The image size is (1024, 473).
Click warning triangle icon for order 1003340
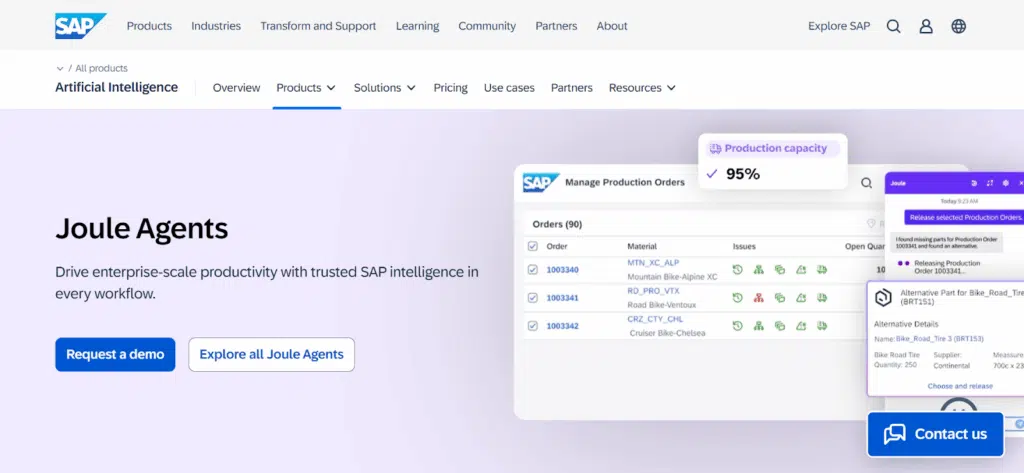tap(801, 269)
